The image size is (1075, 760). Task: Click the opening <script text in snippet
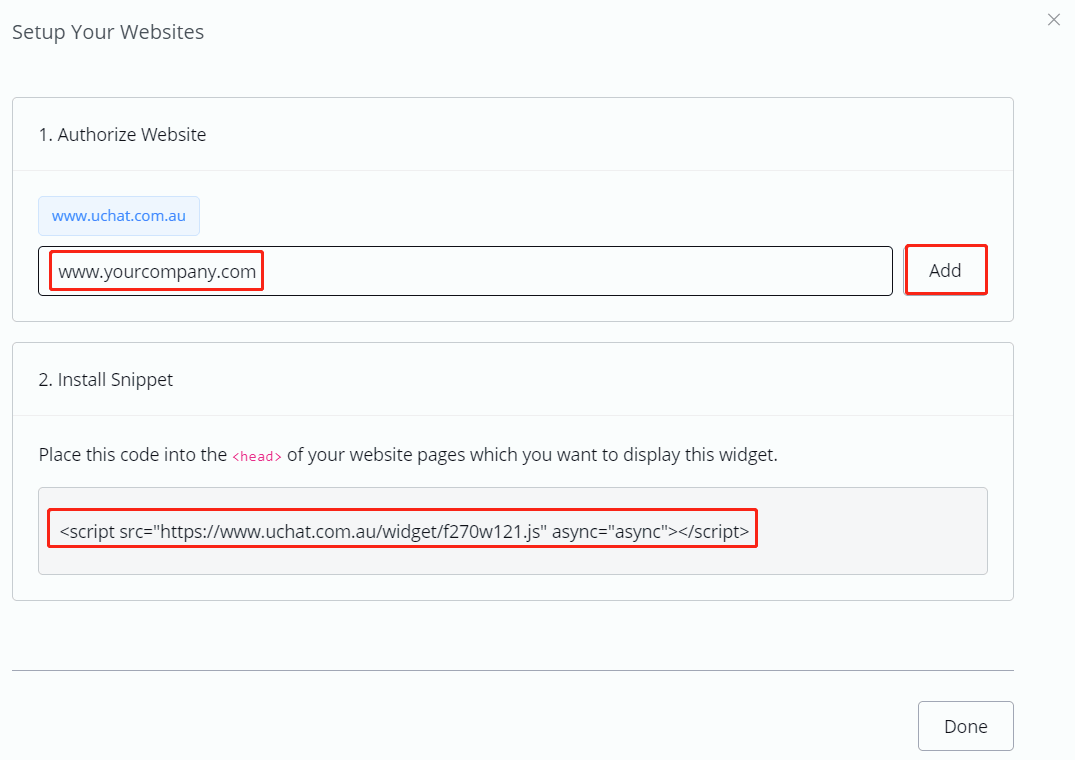(87, 532)
